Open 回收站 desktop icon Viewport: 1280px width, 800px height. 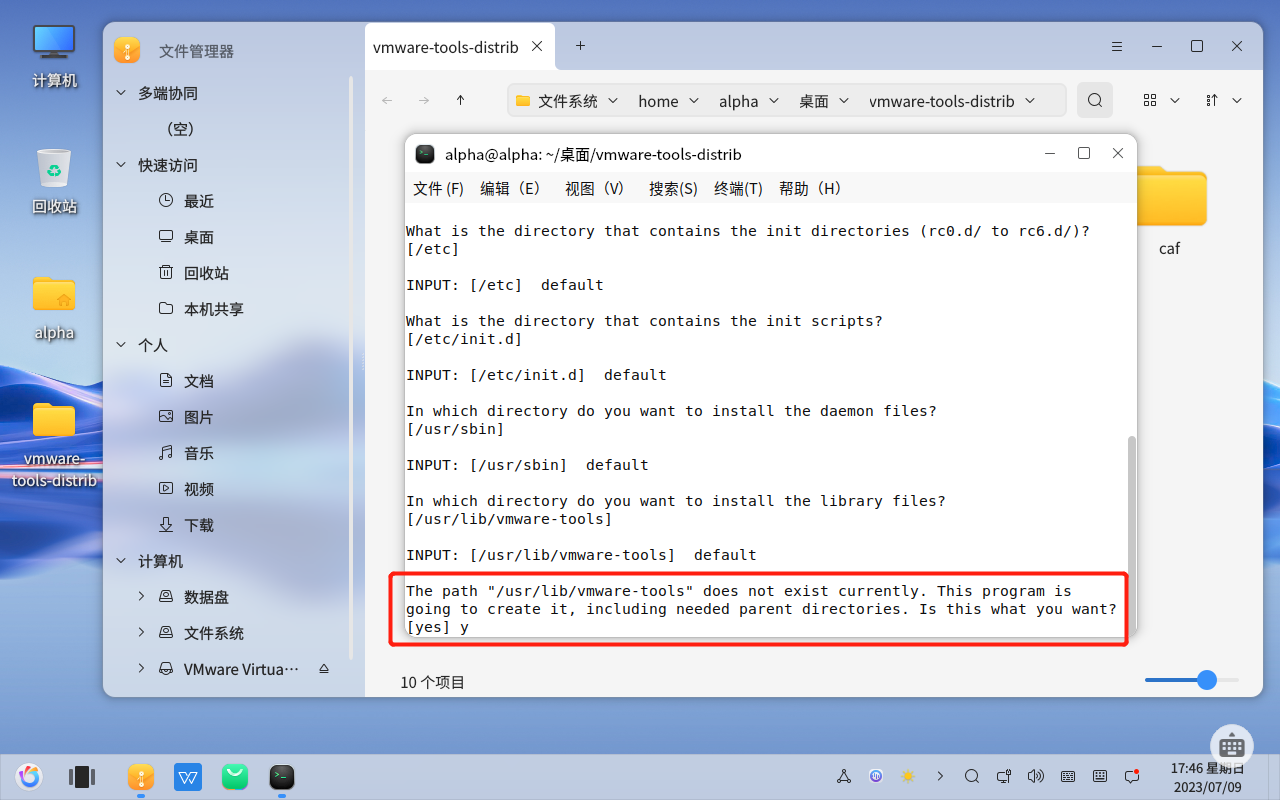54,181
